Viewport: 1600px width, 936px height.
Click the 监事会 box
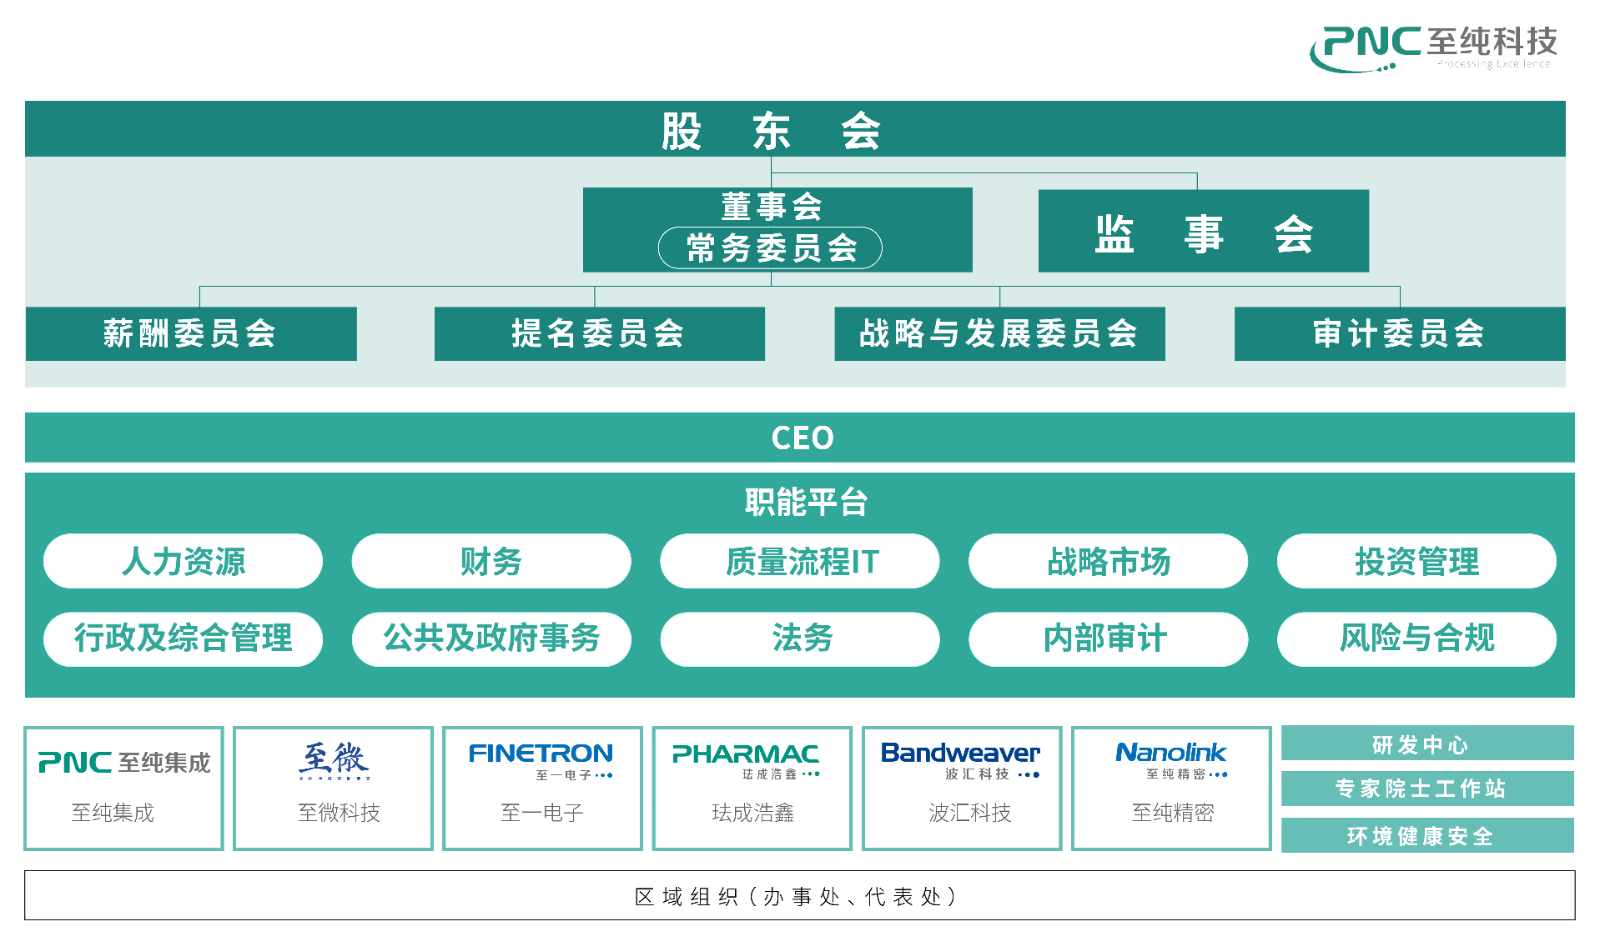pos(1203,232)
